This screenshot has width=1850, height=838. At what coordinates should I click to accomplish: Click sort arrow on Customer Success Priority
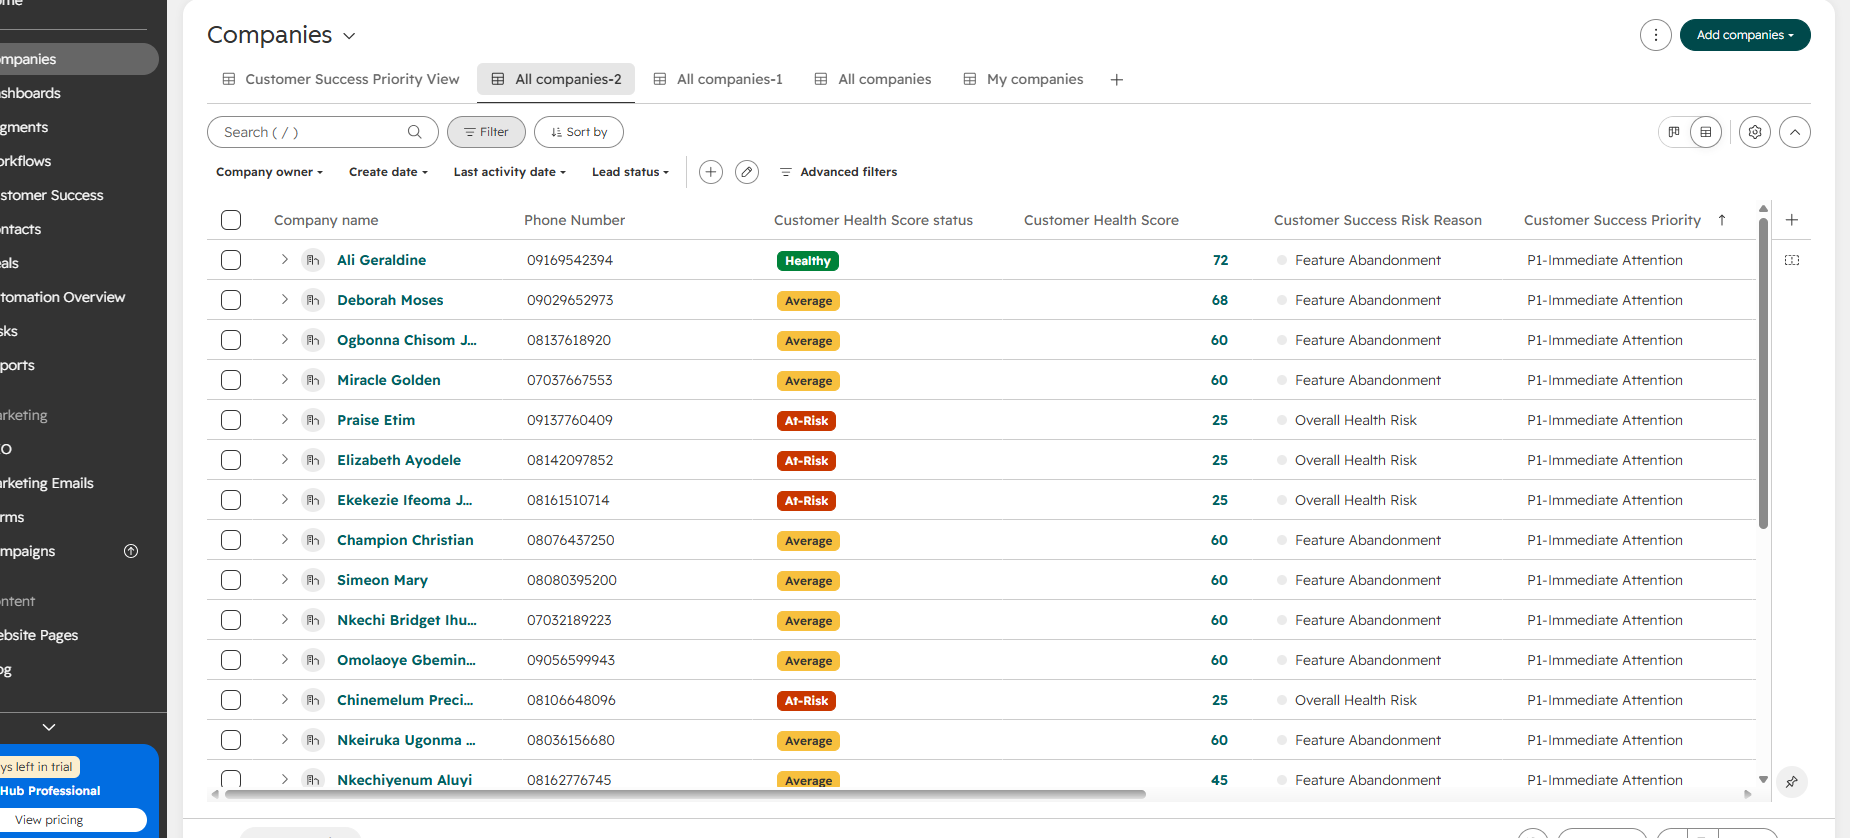[x=1722, y=220]
